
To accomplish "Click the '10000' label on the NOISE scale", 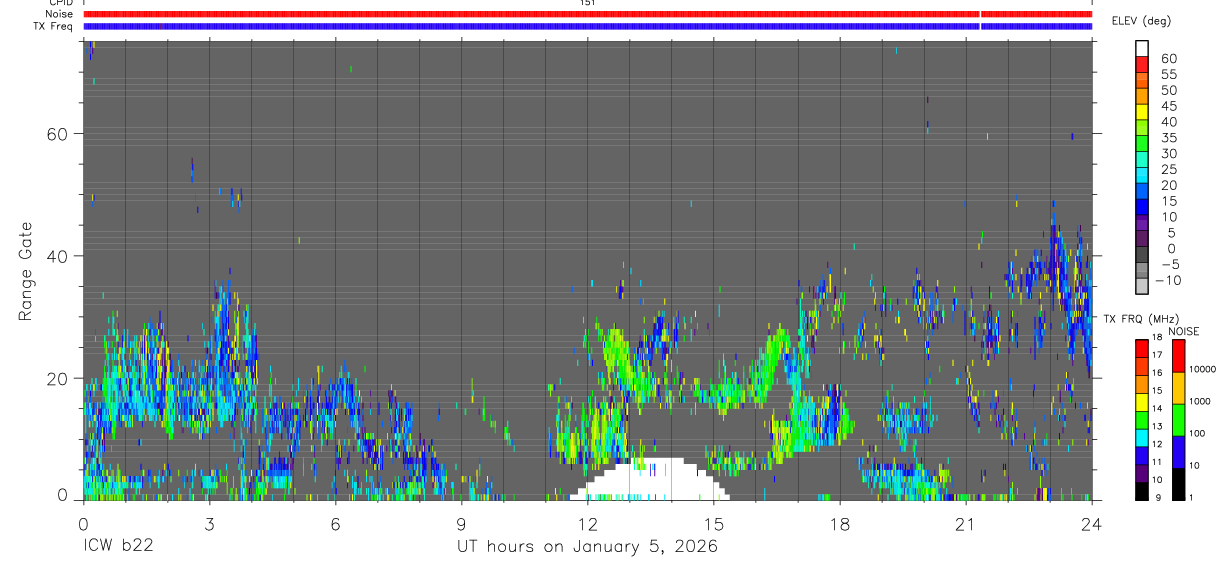I will [x=1203, y=369].
